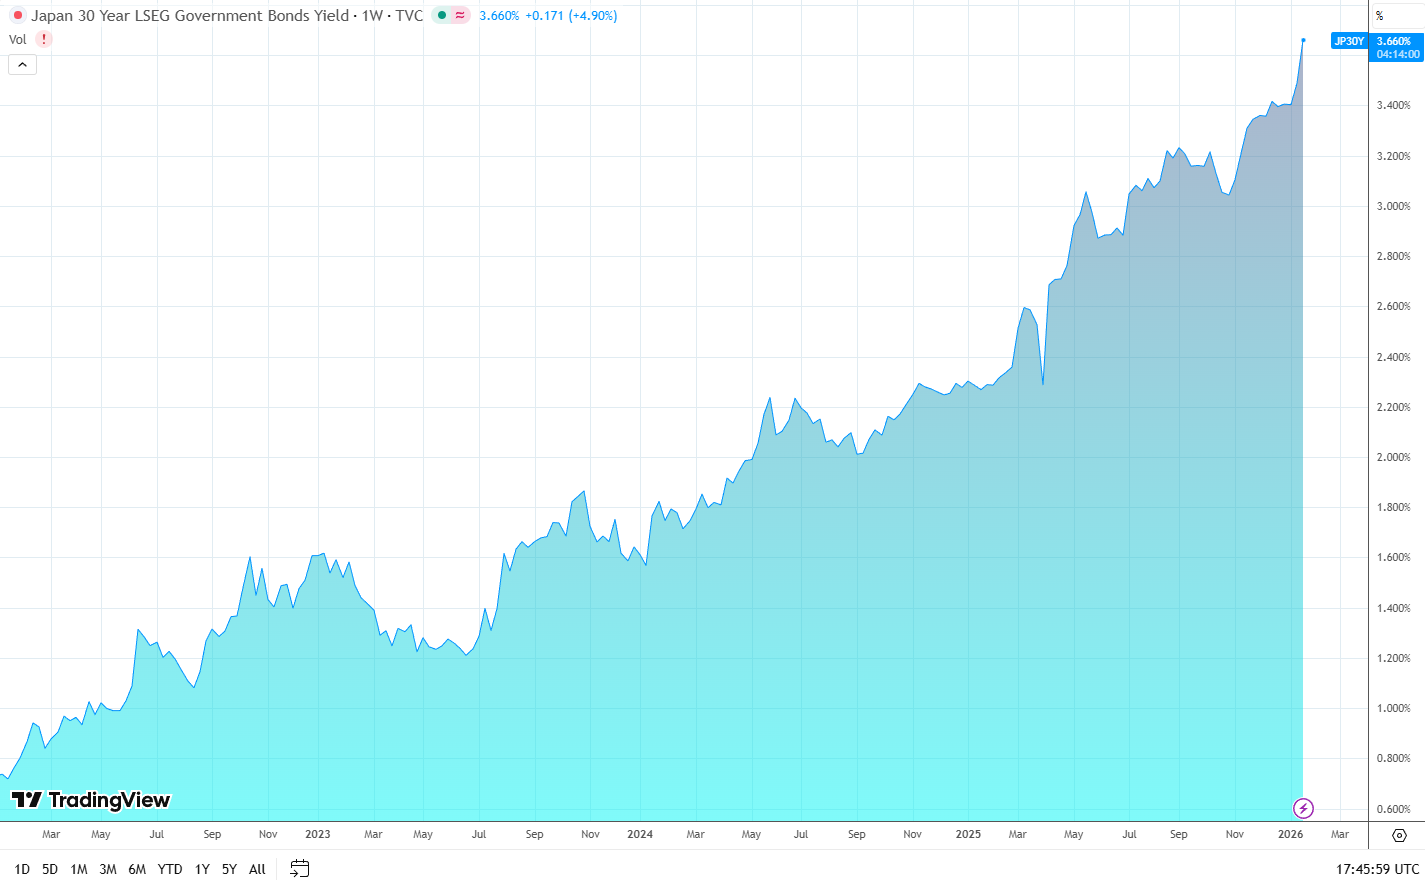
Task: Click the purple lightning bolt icon
Action: tap(1303, 808)
